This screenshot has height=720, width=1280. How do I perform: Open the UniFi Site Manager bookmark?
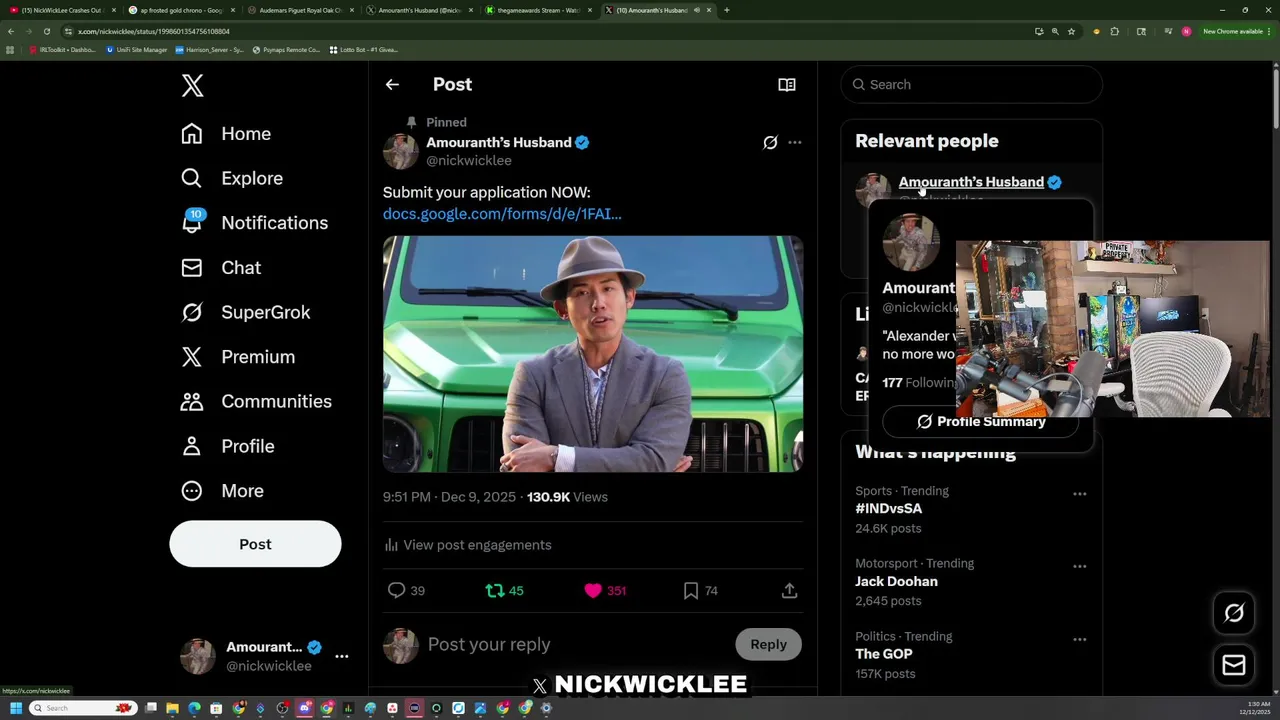(137, 50)
